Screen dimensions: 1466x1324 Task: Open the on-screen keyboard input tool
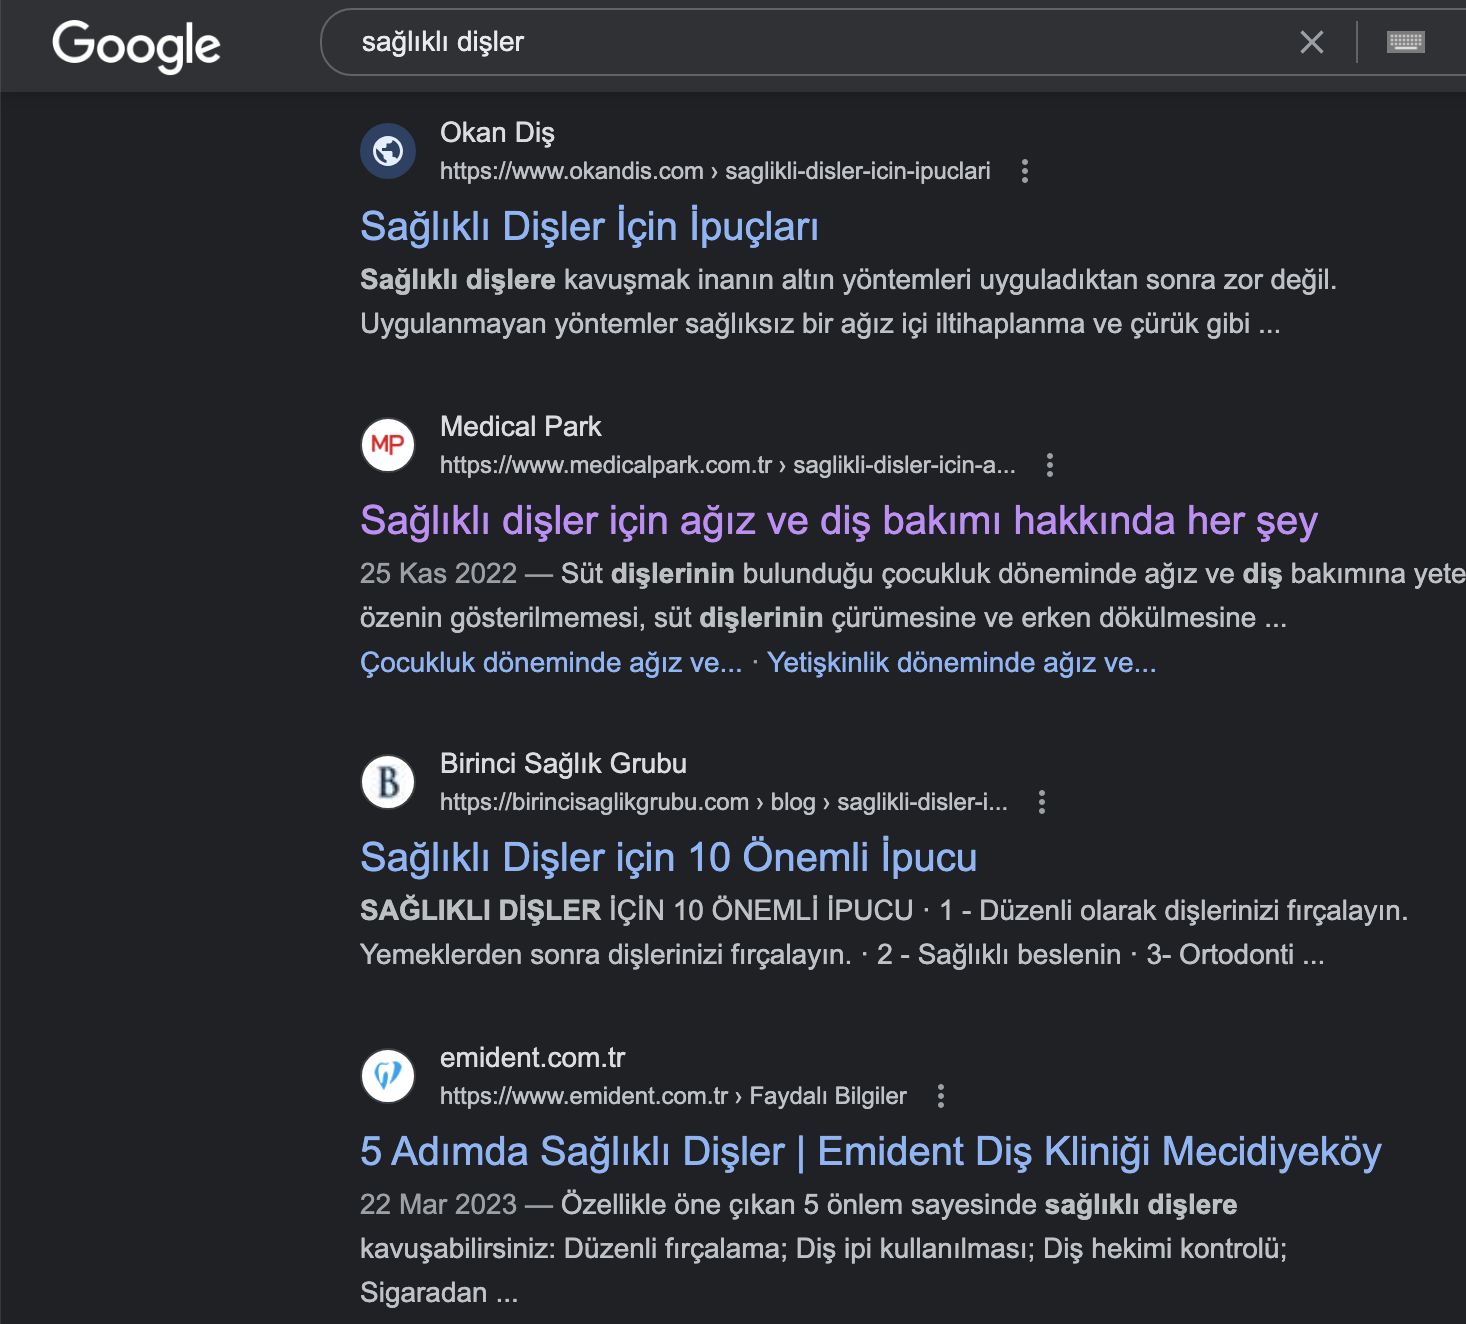[x=1405, y=42]
